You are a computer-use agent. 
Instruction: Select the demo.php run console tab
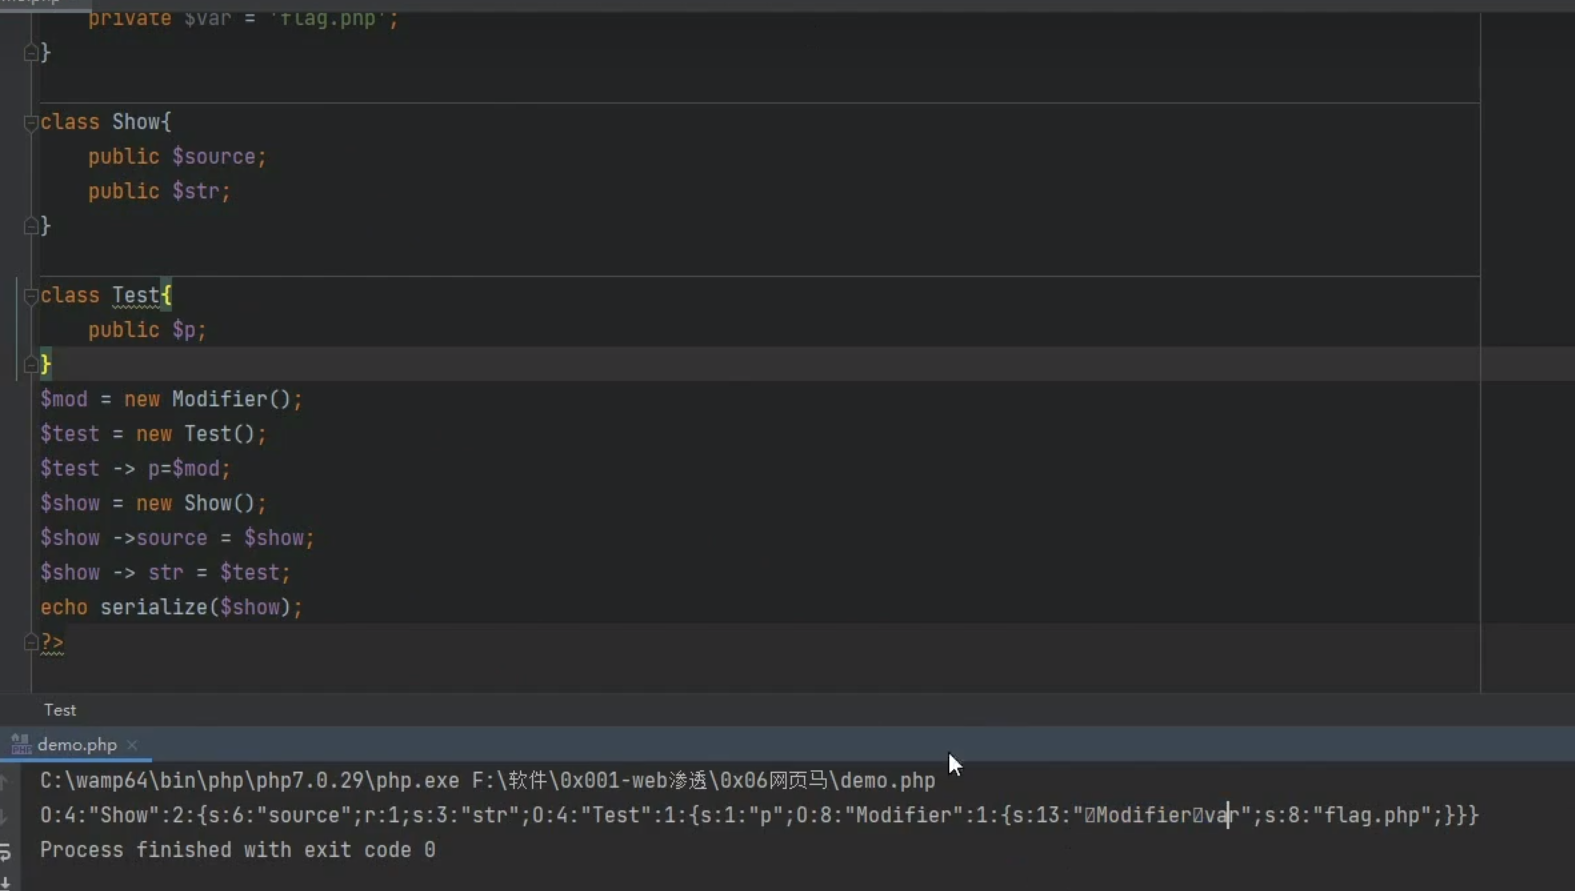(x=77, y=745)
